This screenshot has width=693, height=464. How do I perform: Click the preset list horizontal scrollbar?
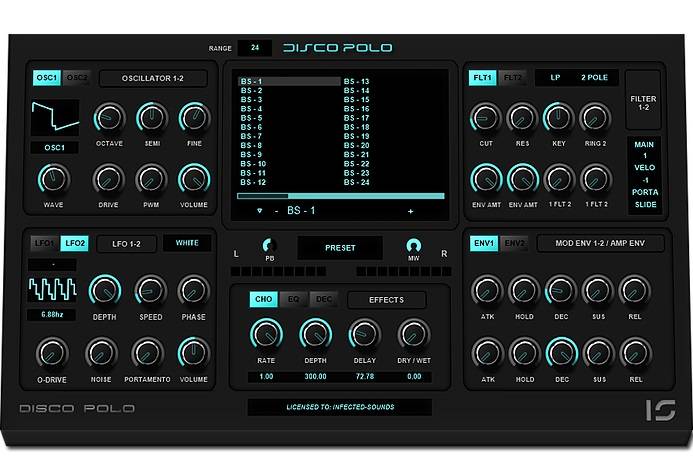tap(262, 196)
